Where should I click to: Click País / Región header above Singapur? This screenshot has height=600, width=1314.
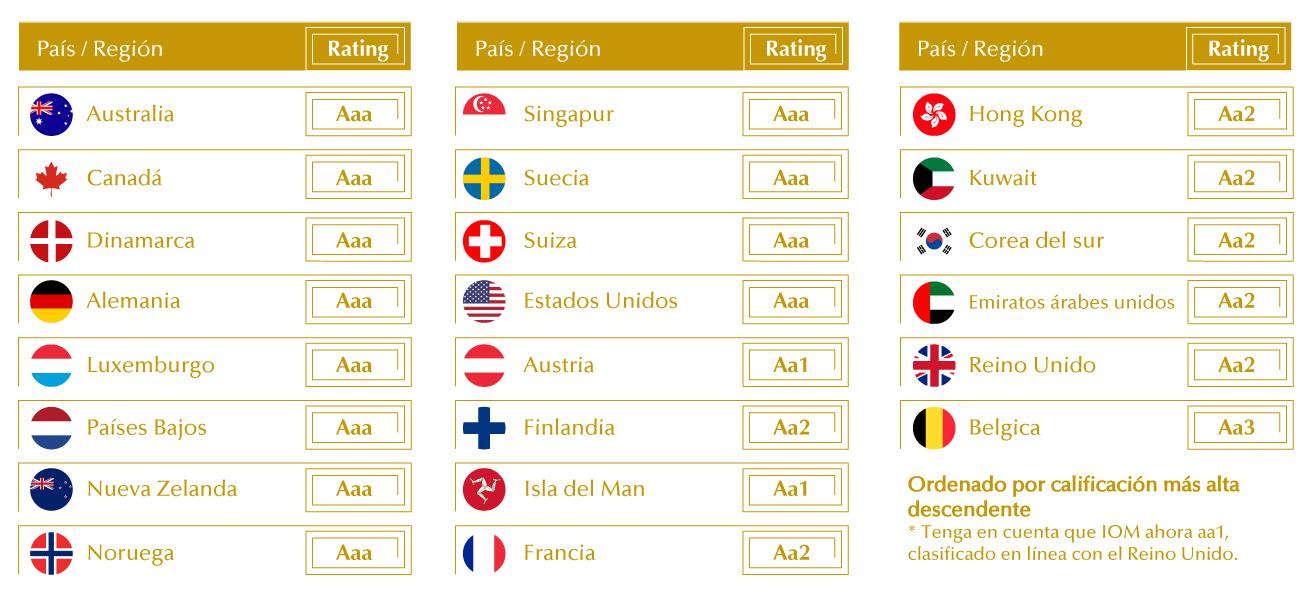click(x=538, y=49)
